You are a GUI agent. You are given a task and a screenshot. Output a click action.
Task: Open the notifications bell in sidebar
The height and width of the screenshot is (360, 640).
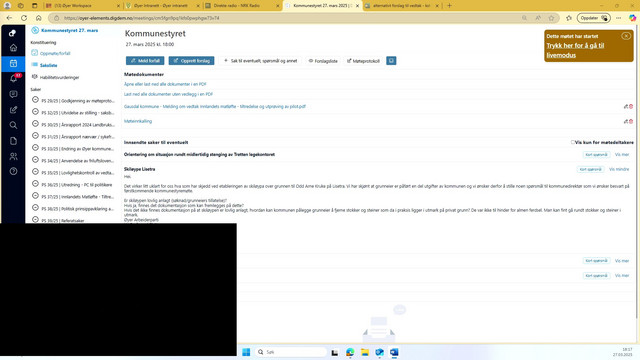click(x=14, y=78)
